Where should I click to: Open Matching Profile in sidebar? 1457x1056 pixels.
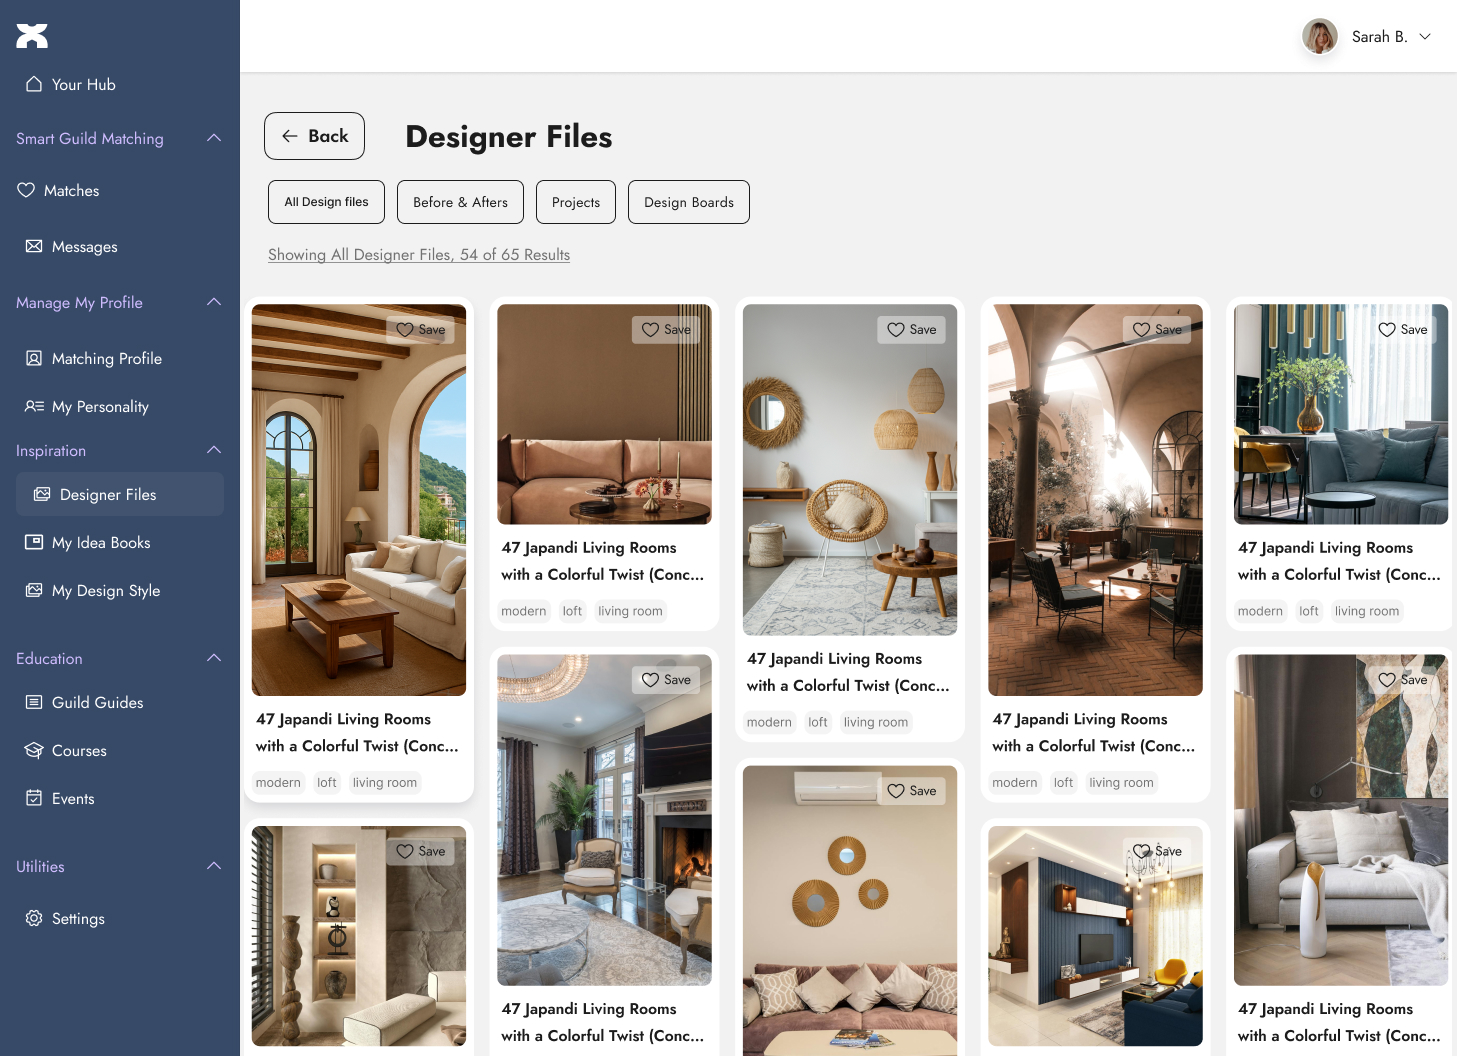point(120,358)
